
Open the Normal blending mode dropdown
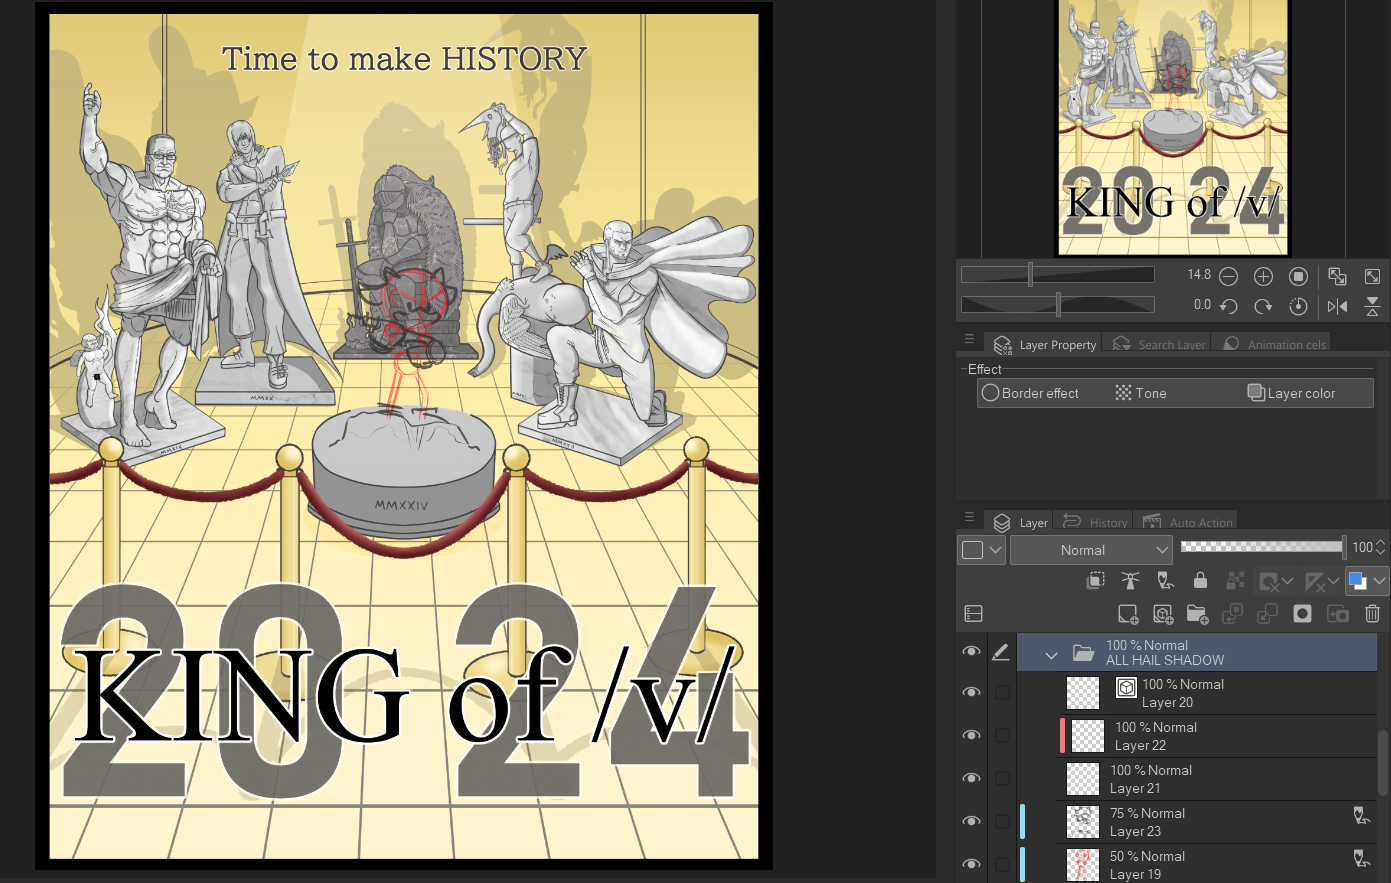pyautogui.click(x=1090, y=550)
